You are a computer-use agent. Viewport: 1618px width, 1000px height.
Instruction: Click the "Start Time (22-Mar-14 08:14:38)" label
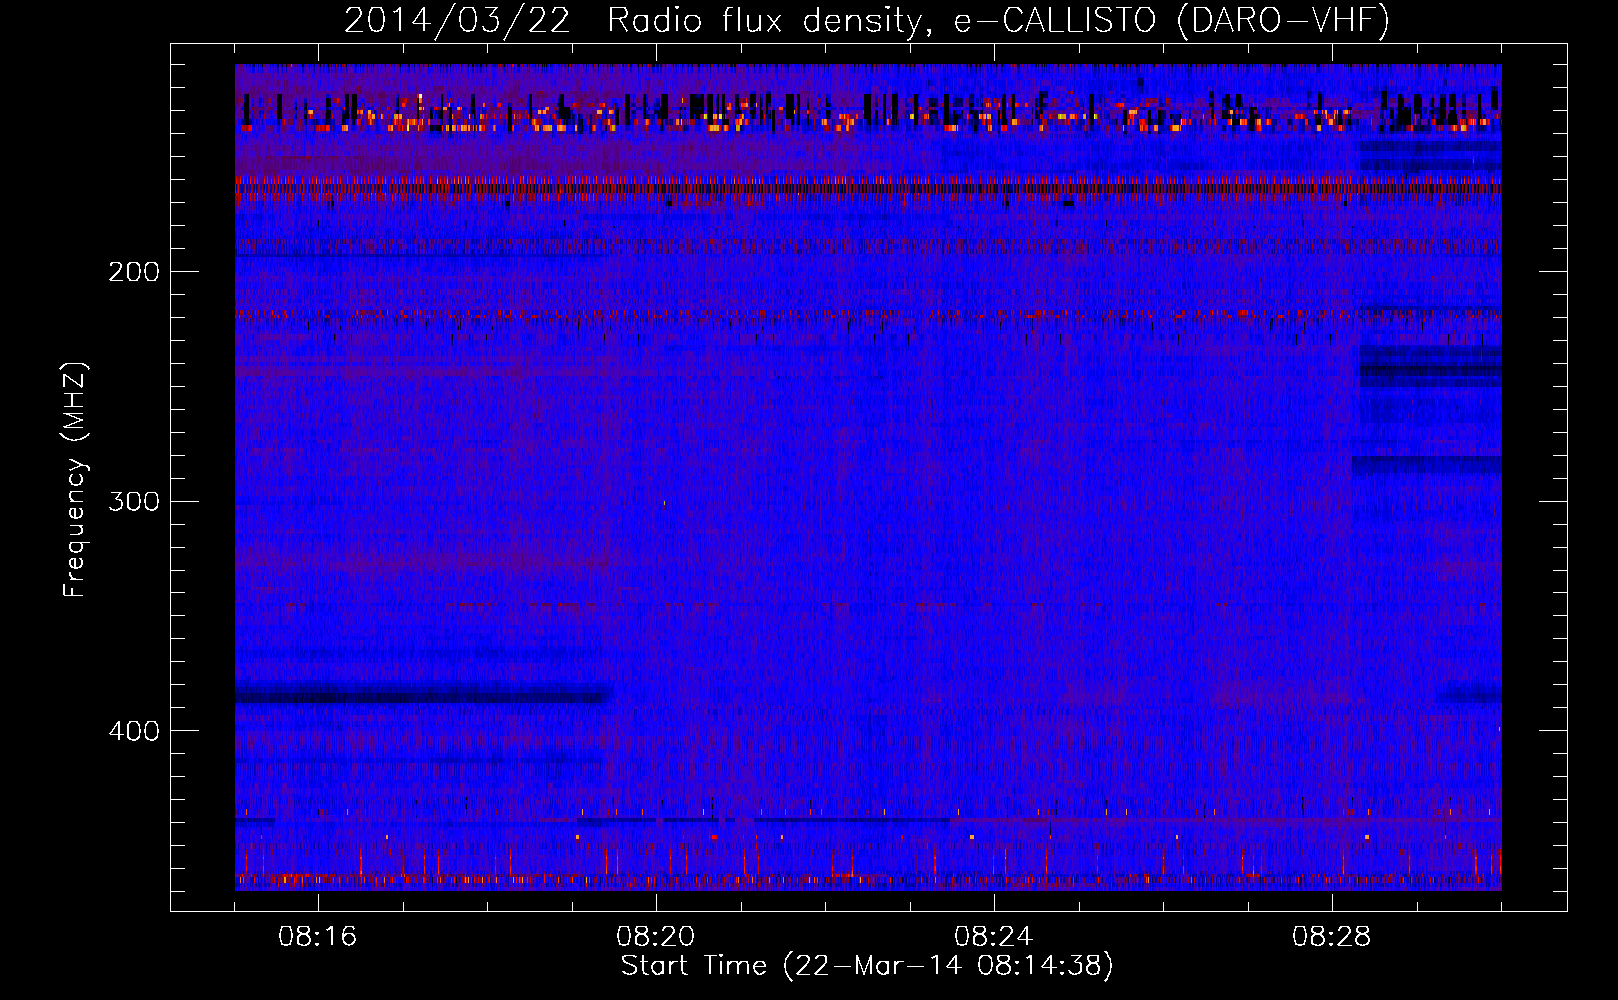tap(867, 966)
